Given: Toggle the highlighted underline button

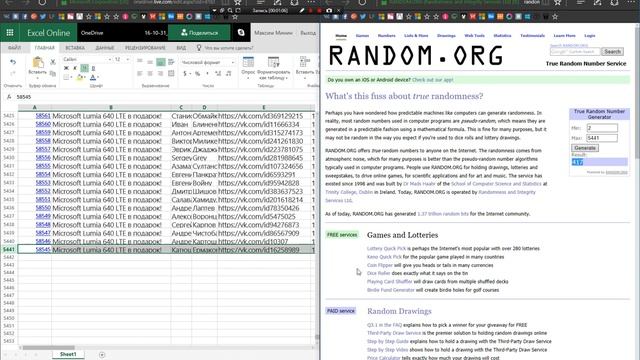Looking at the screenshot, I should (x=84, y=68).
